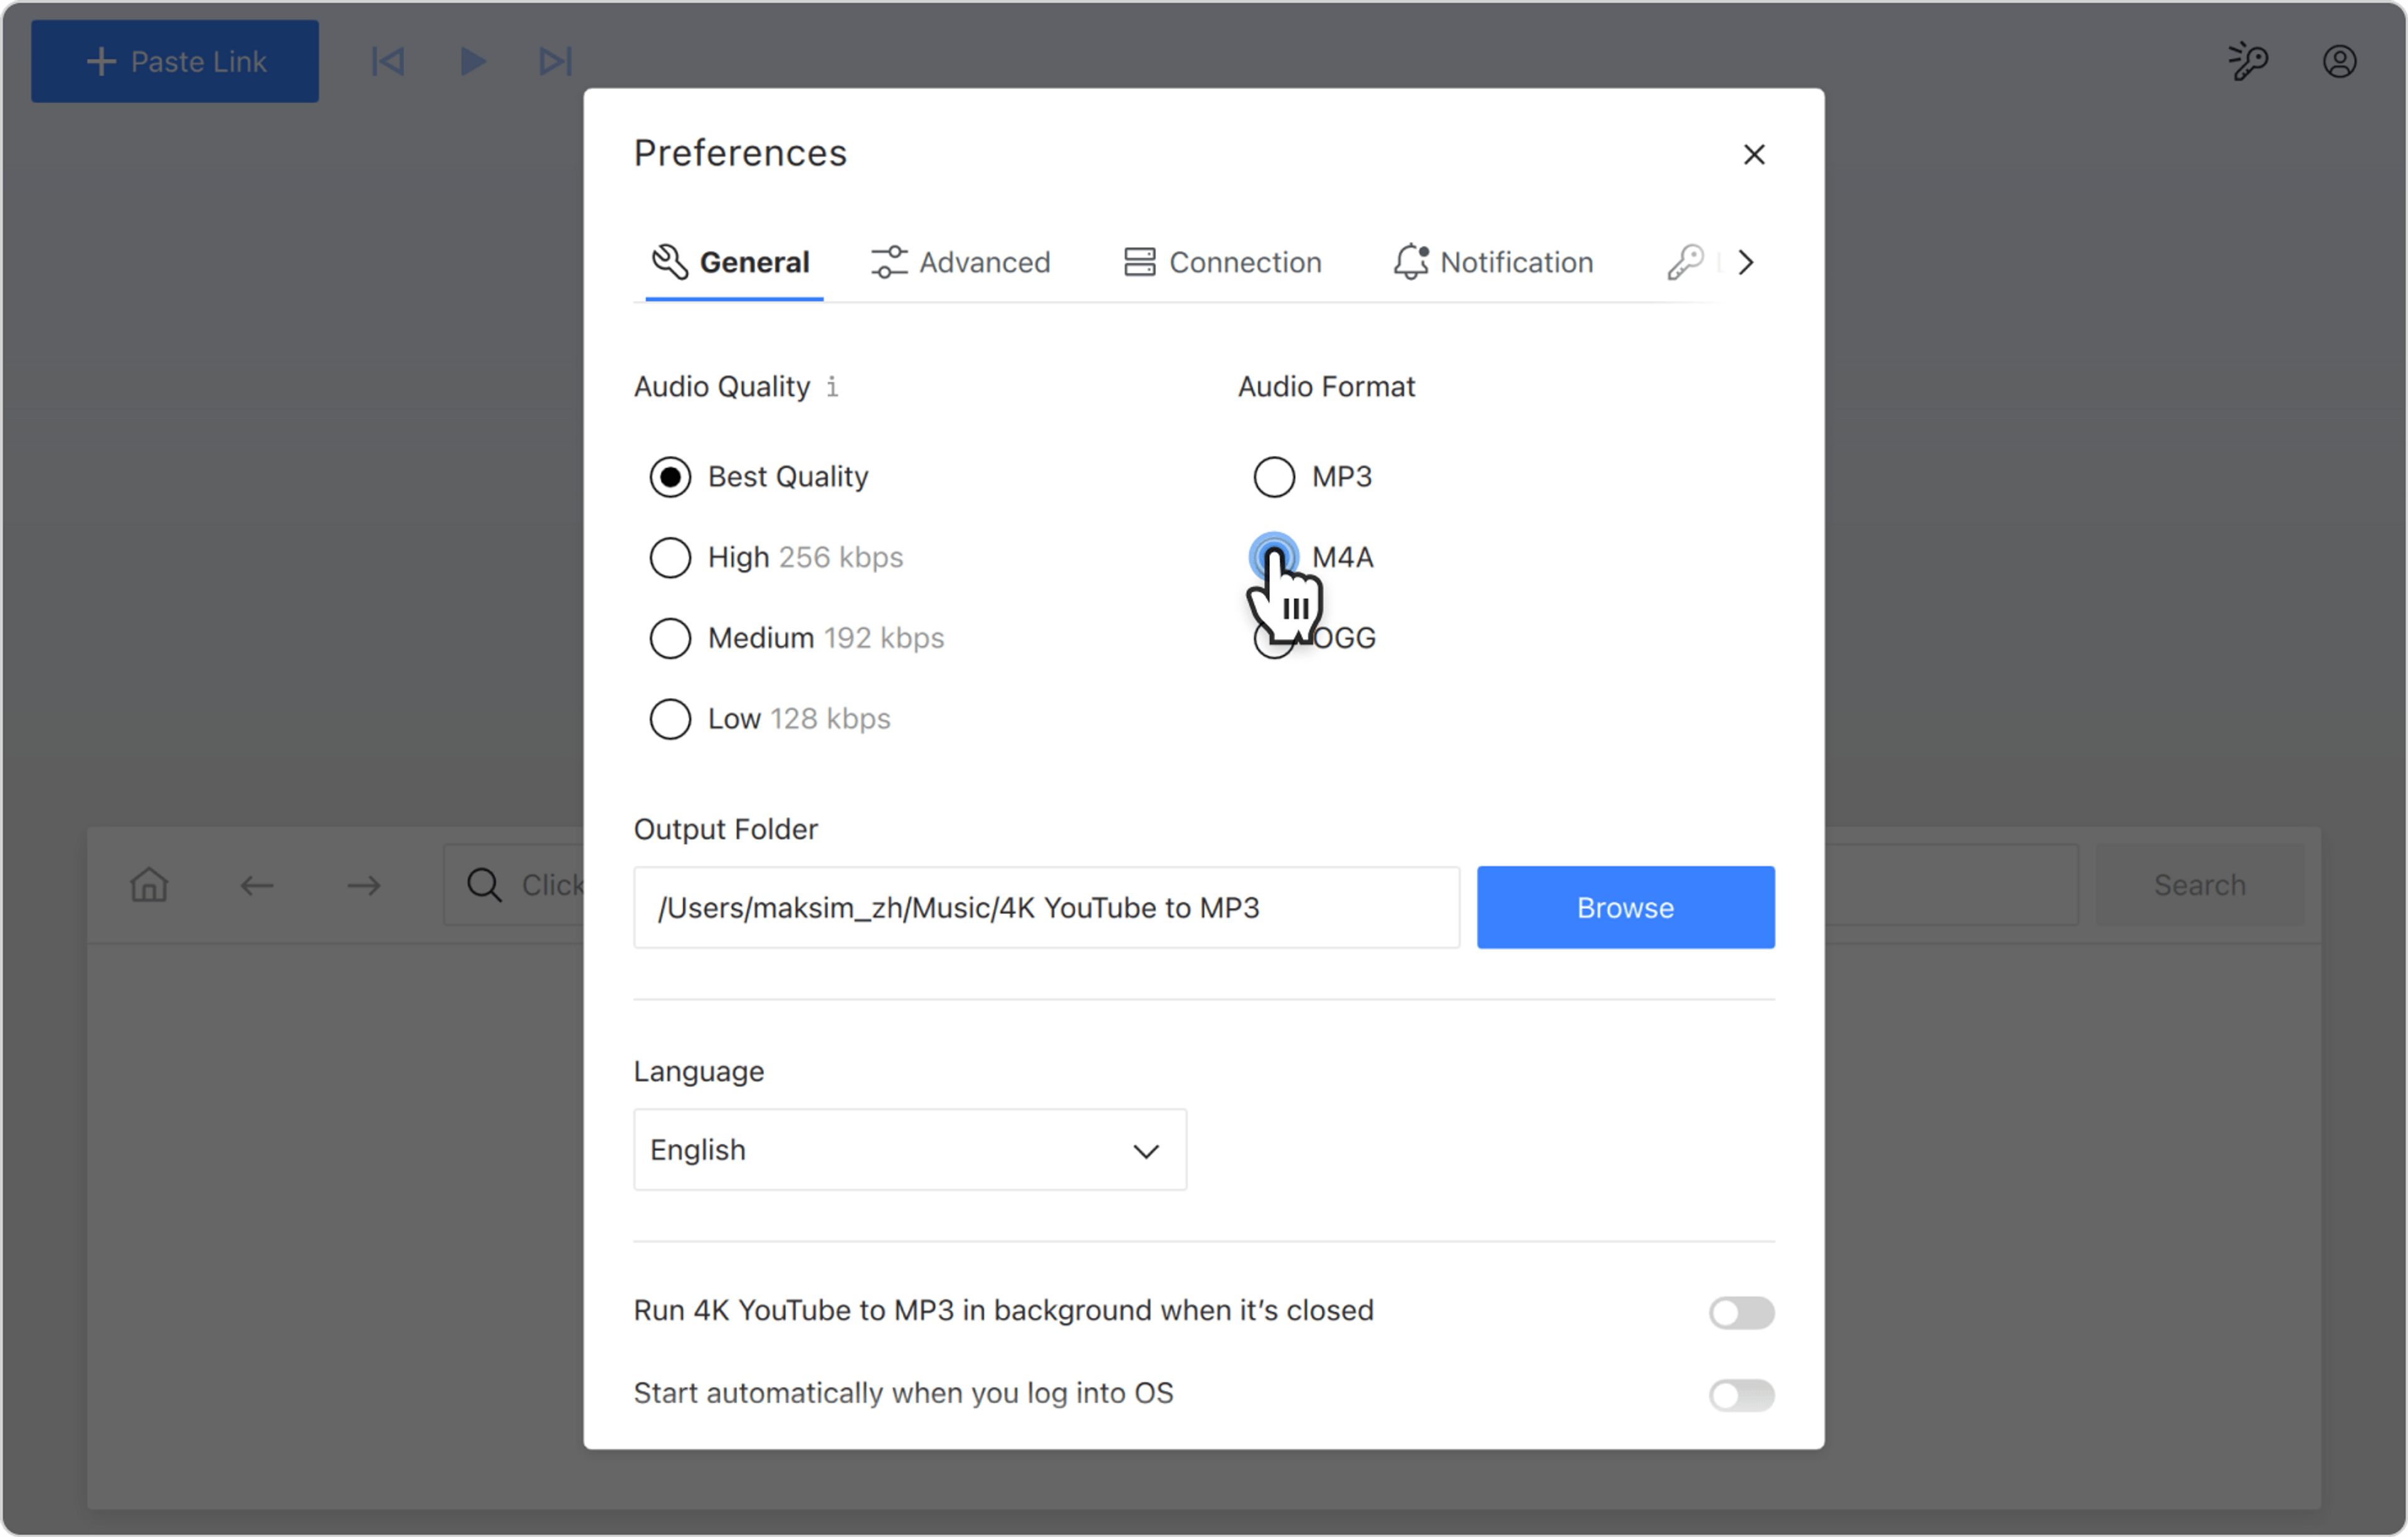
Task: Open the English language dropdown
Action: (x=909, y=1150)
